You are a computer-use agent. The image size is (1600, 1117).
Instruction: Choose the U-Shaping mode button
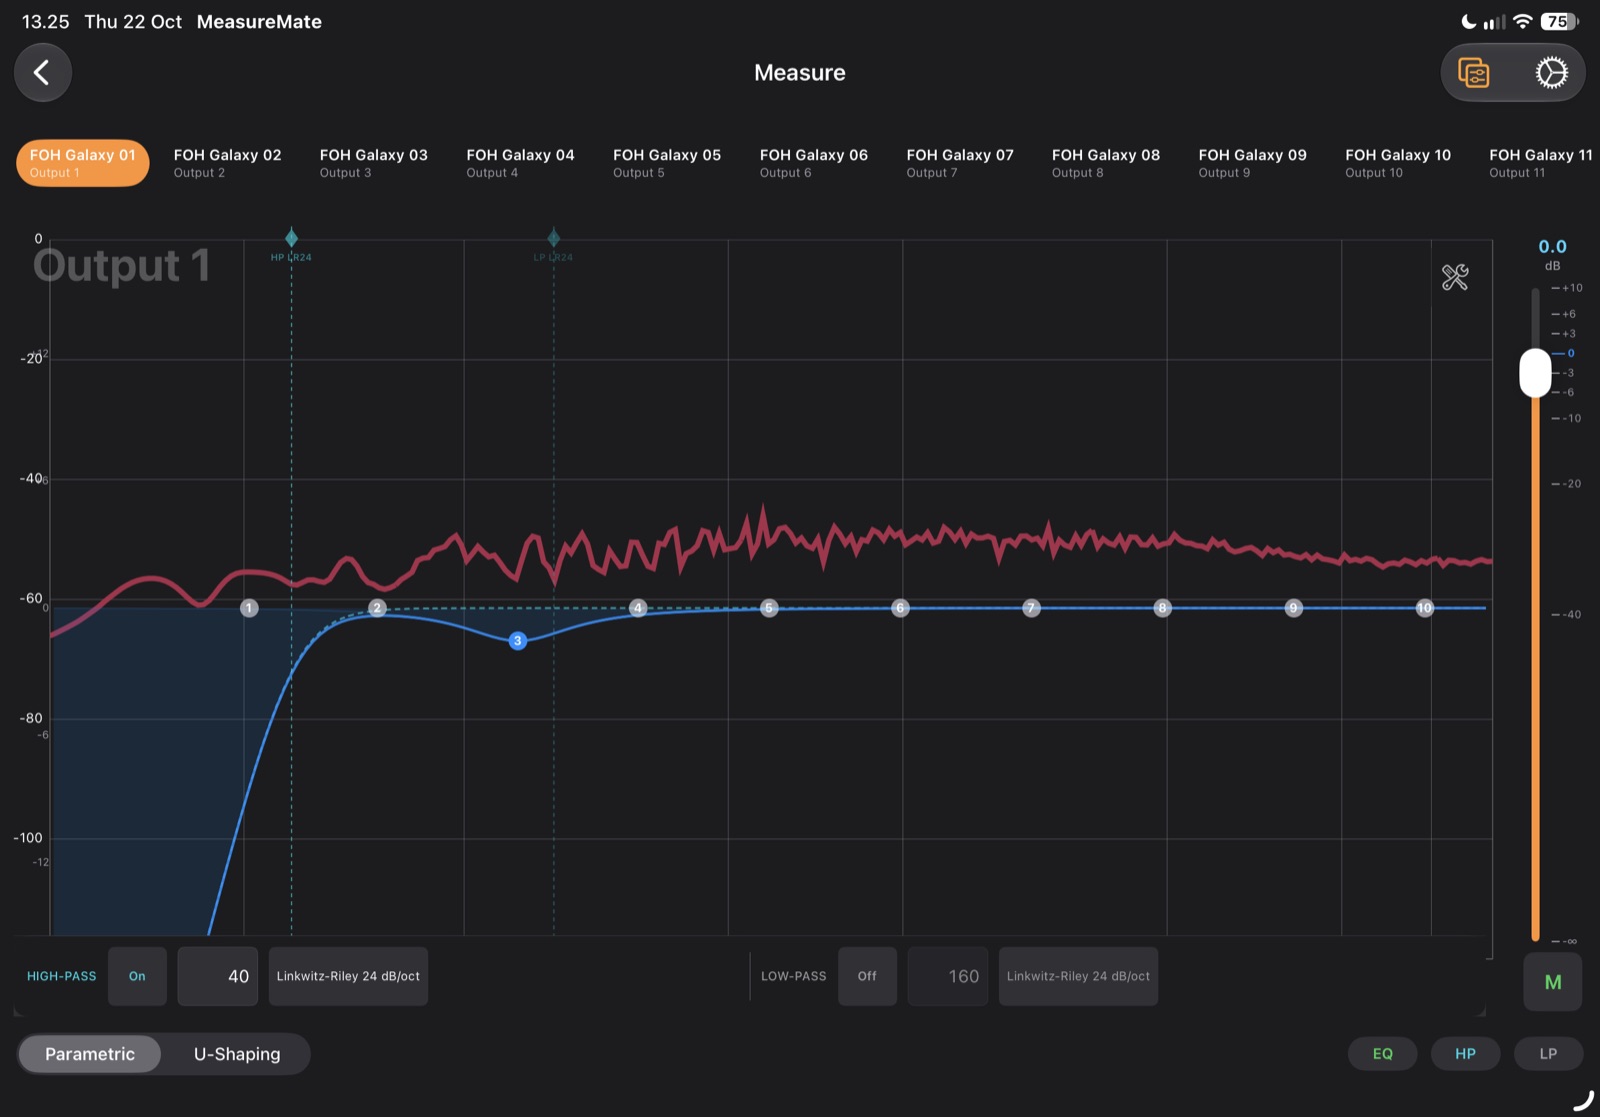pyautogui.click(x=237, y=1054)
